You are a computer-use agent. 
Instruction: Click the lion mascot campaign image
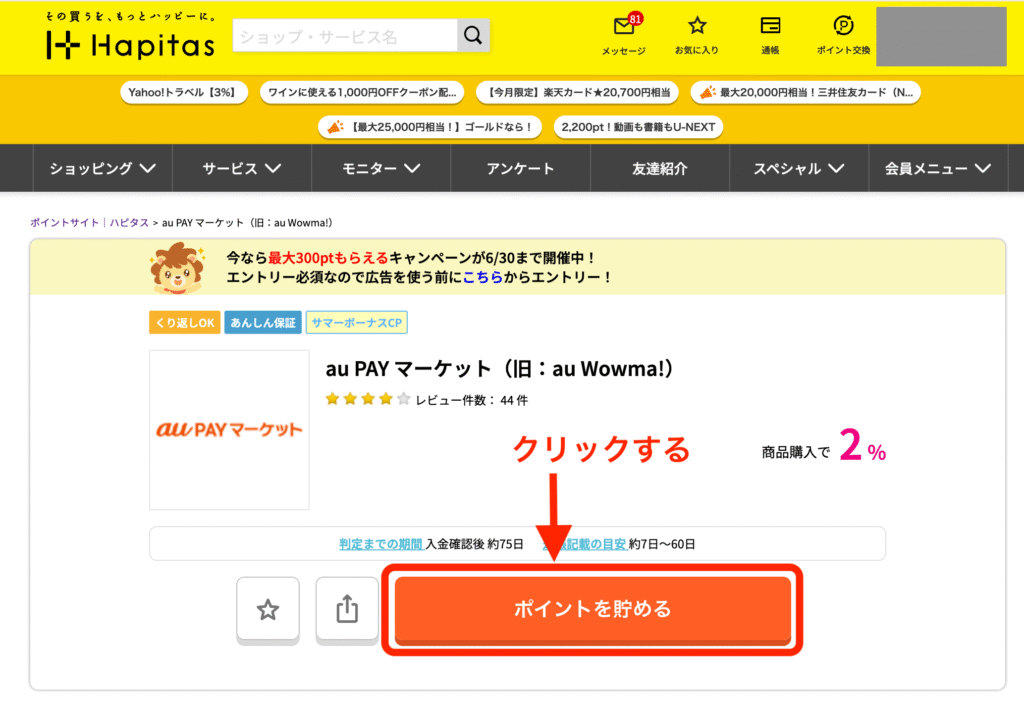(x=176, y=268)
